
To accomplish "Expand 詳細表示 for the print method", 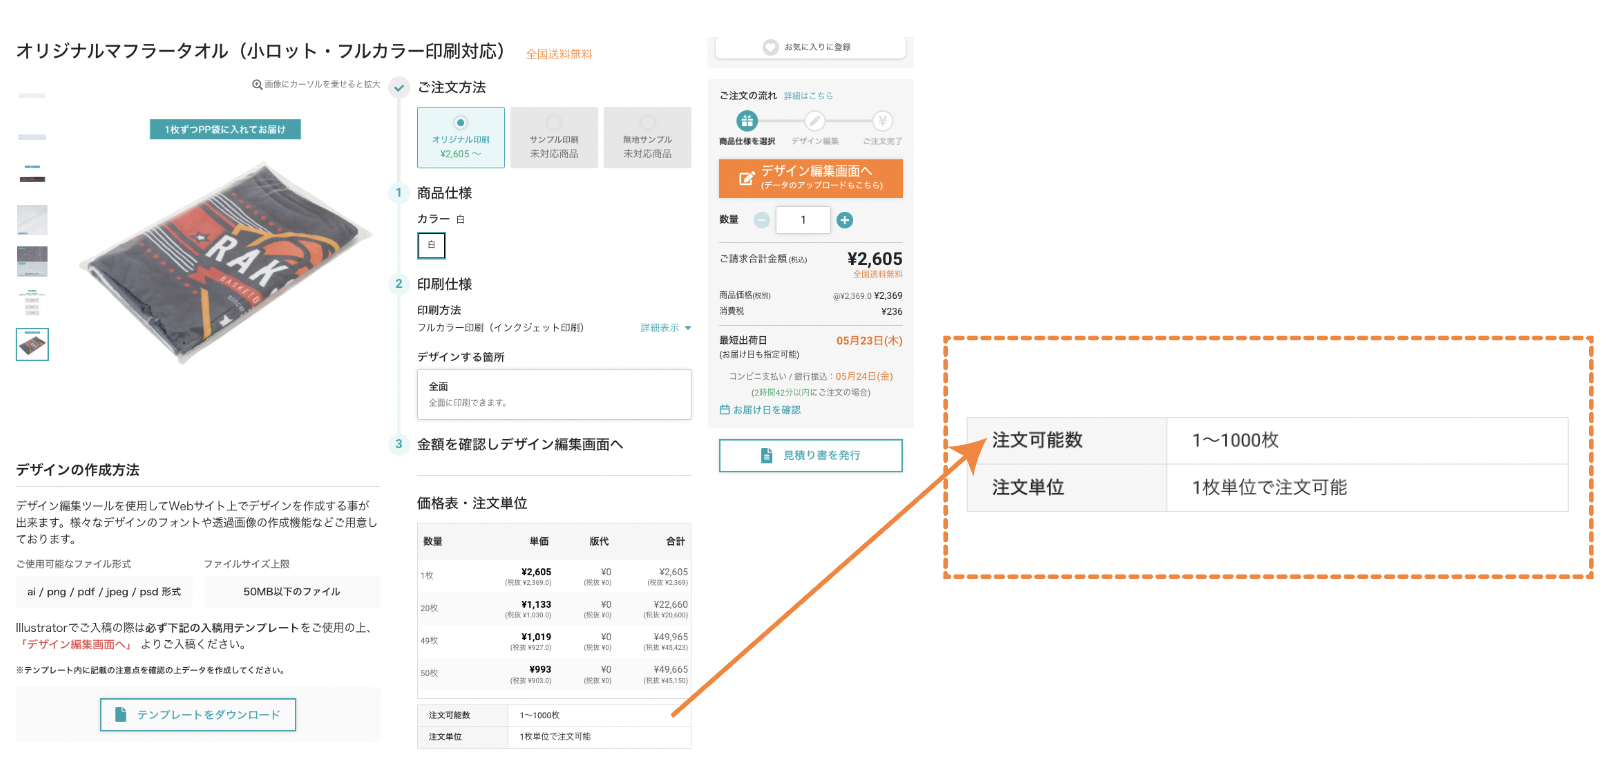I will tap(666, 328).
